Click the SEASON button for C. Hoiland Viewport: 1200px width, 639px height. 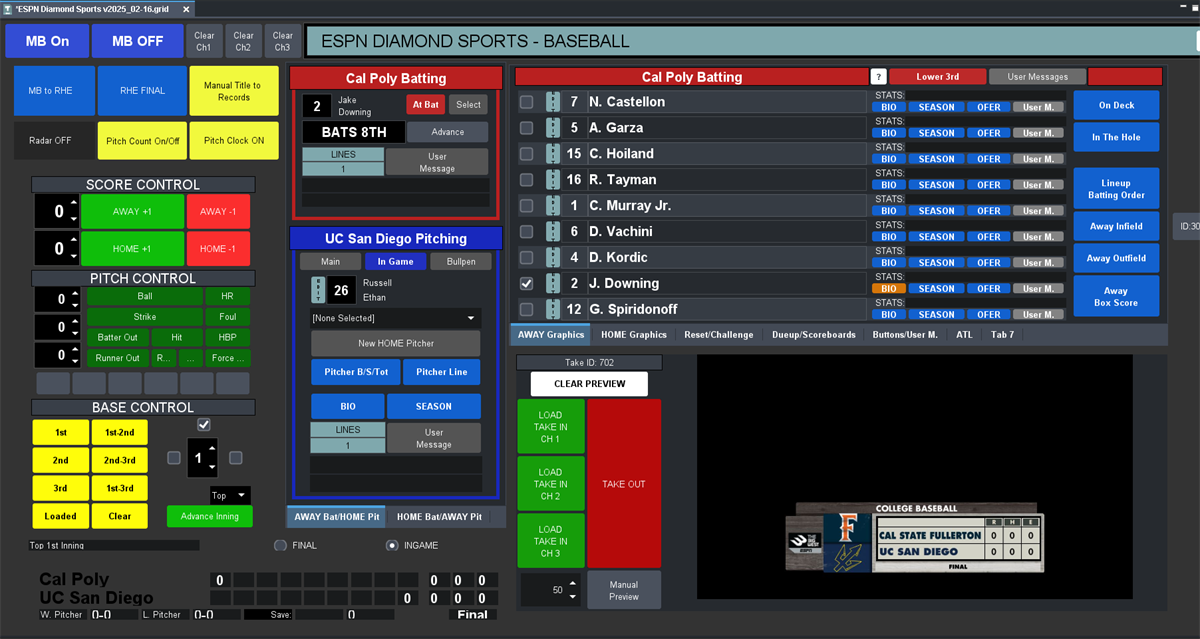(x=937, y=159)
